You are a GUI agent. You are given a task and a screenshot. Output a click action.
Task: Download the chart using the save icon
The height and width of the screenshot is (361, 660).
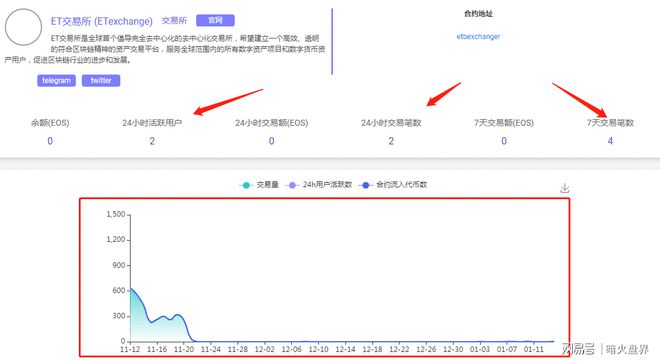click(564, 188)
